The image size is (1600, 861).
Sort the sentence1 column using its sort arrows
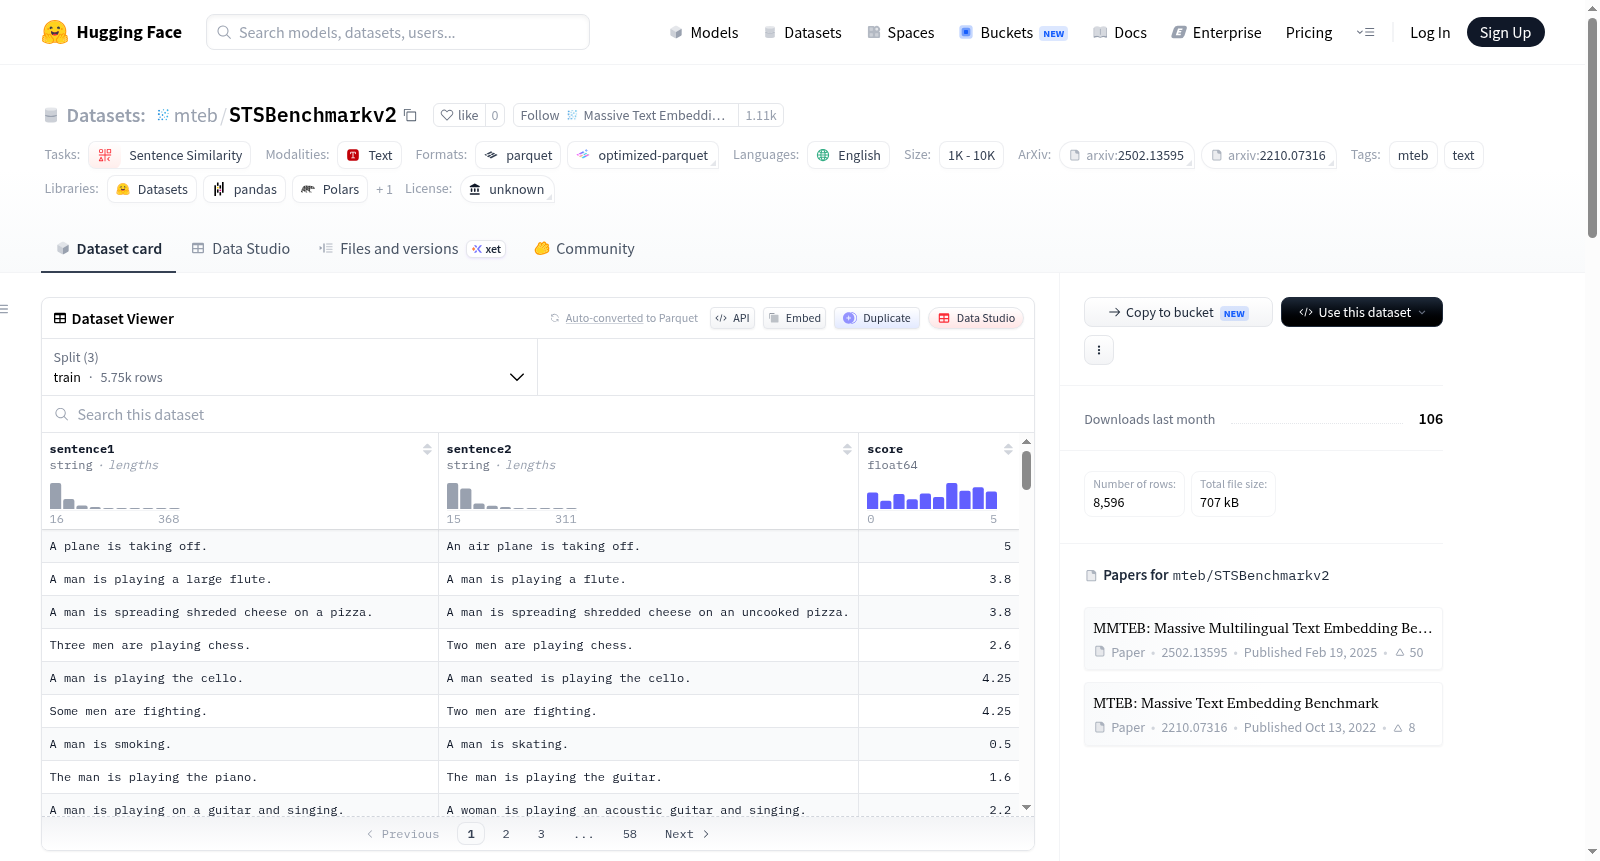(427, 449)
